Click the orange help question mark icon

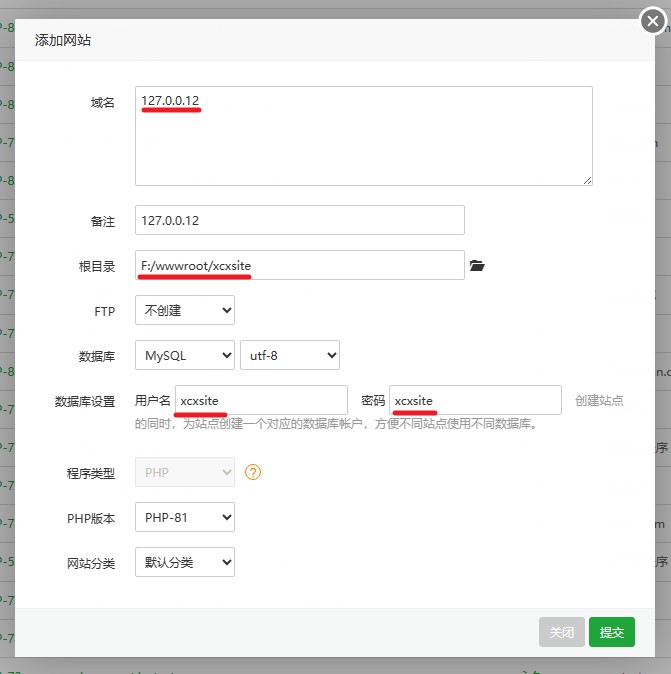pyautogui.click(x=253, y=472)
